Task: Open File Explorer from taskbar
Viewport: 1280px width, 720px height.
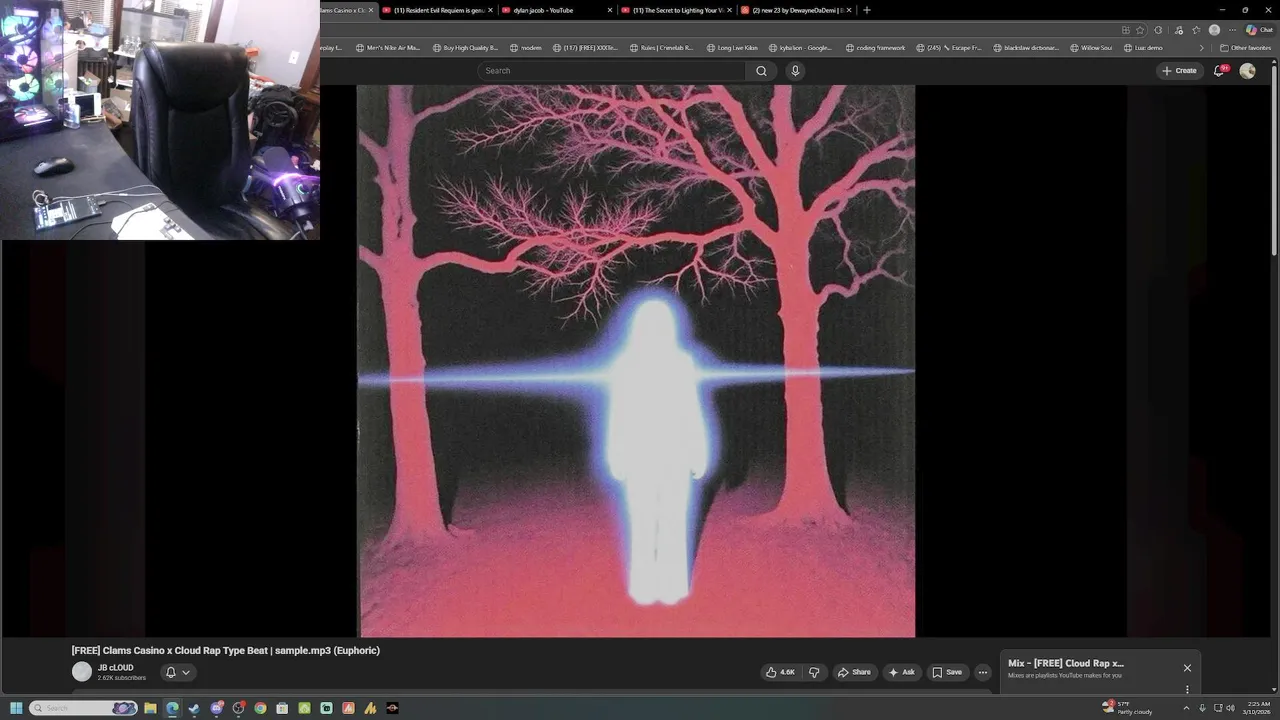Action: click(x=150, y=708)
